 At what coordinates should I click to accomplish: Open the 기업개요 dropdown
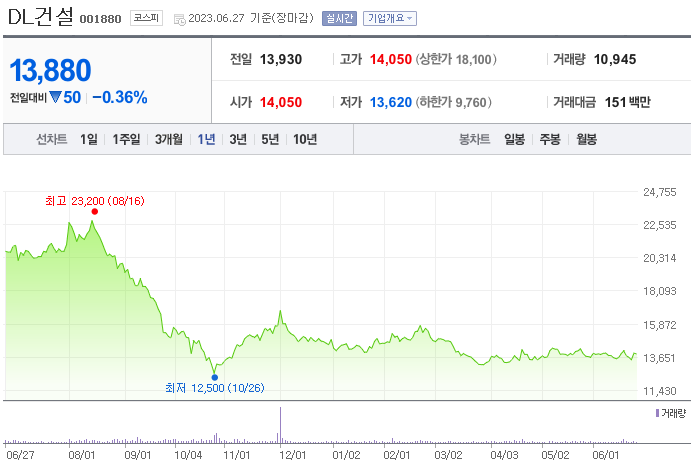[390, 18]
